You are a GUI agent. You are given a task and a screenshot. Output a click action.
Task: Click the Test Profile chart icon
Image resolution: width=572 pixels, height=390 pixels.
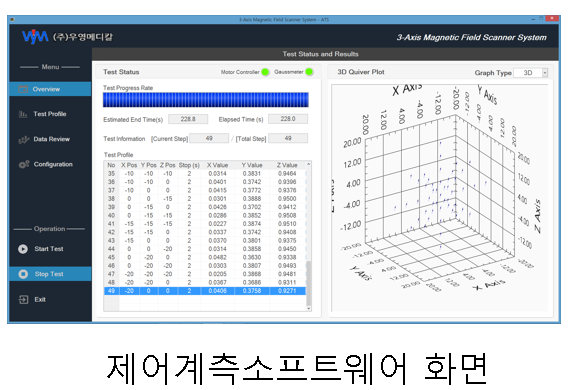[x=23, y=114]
